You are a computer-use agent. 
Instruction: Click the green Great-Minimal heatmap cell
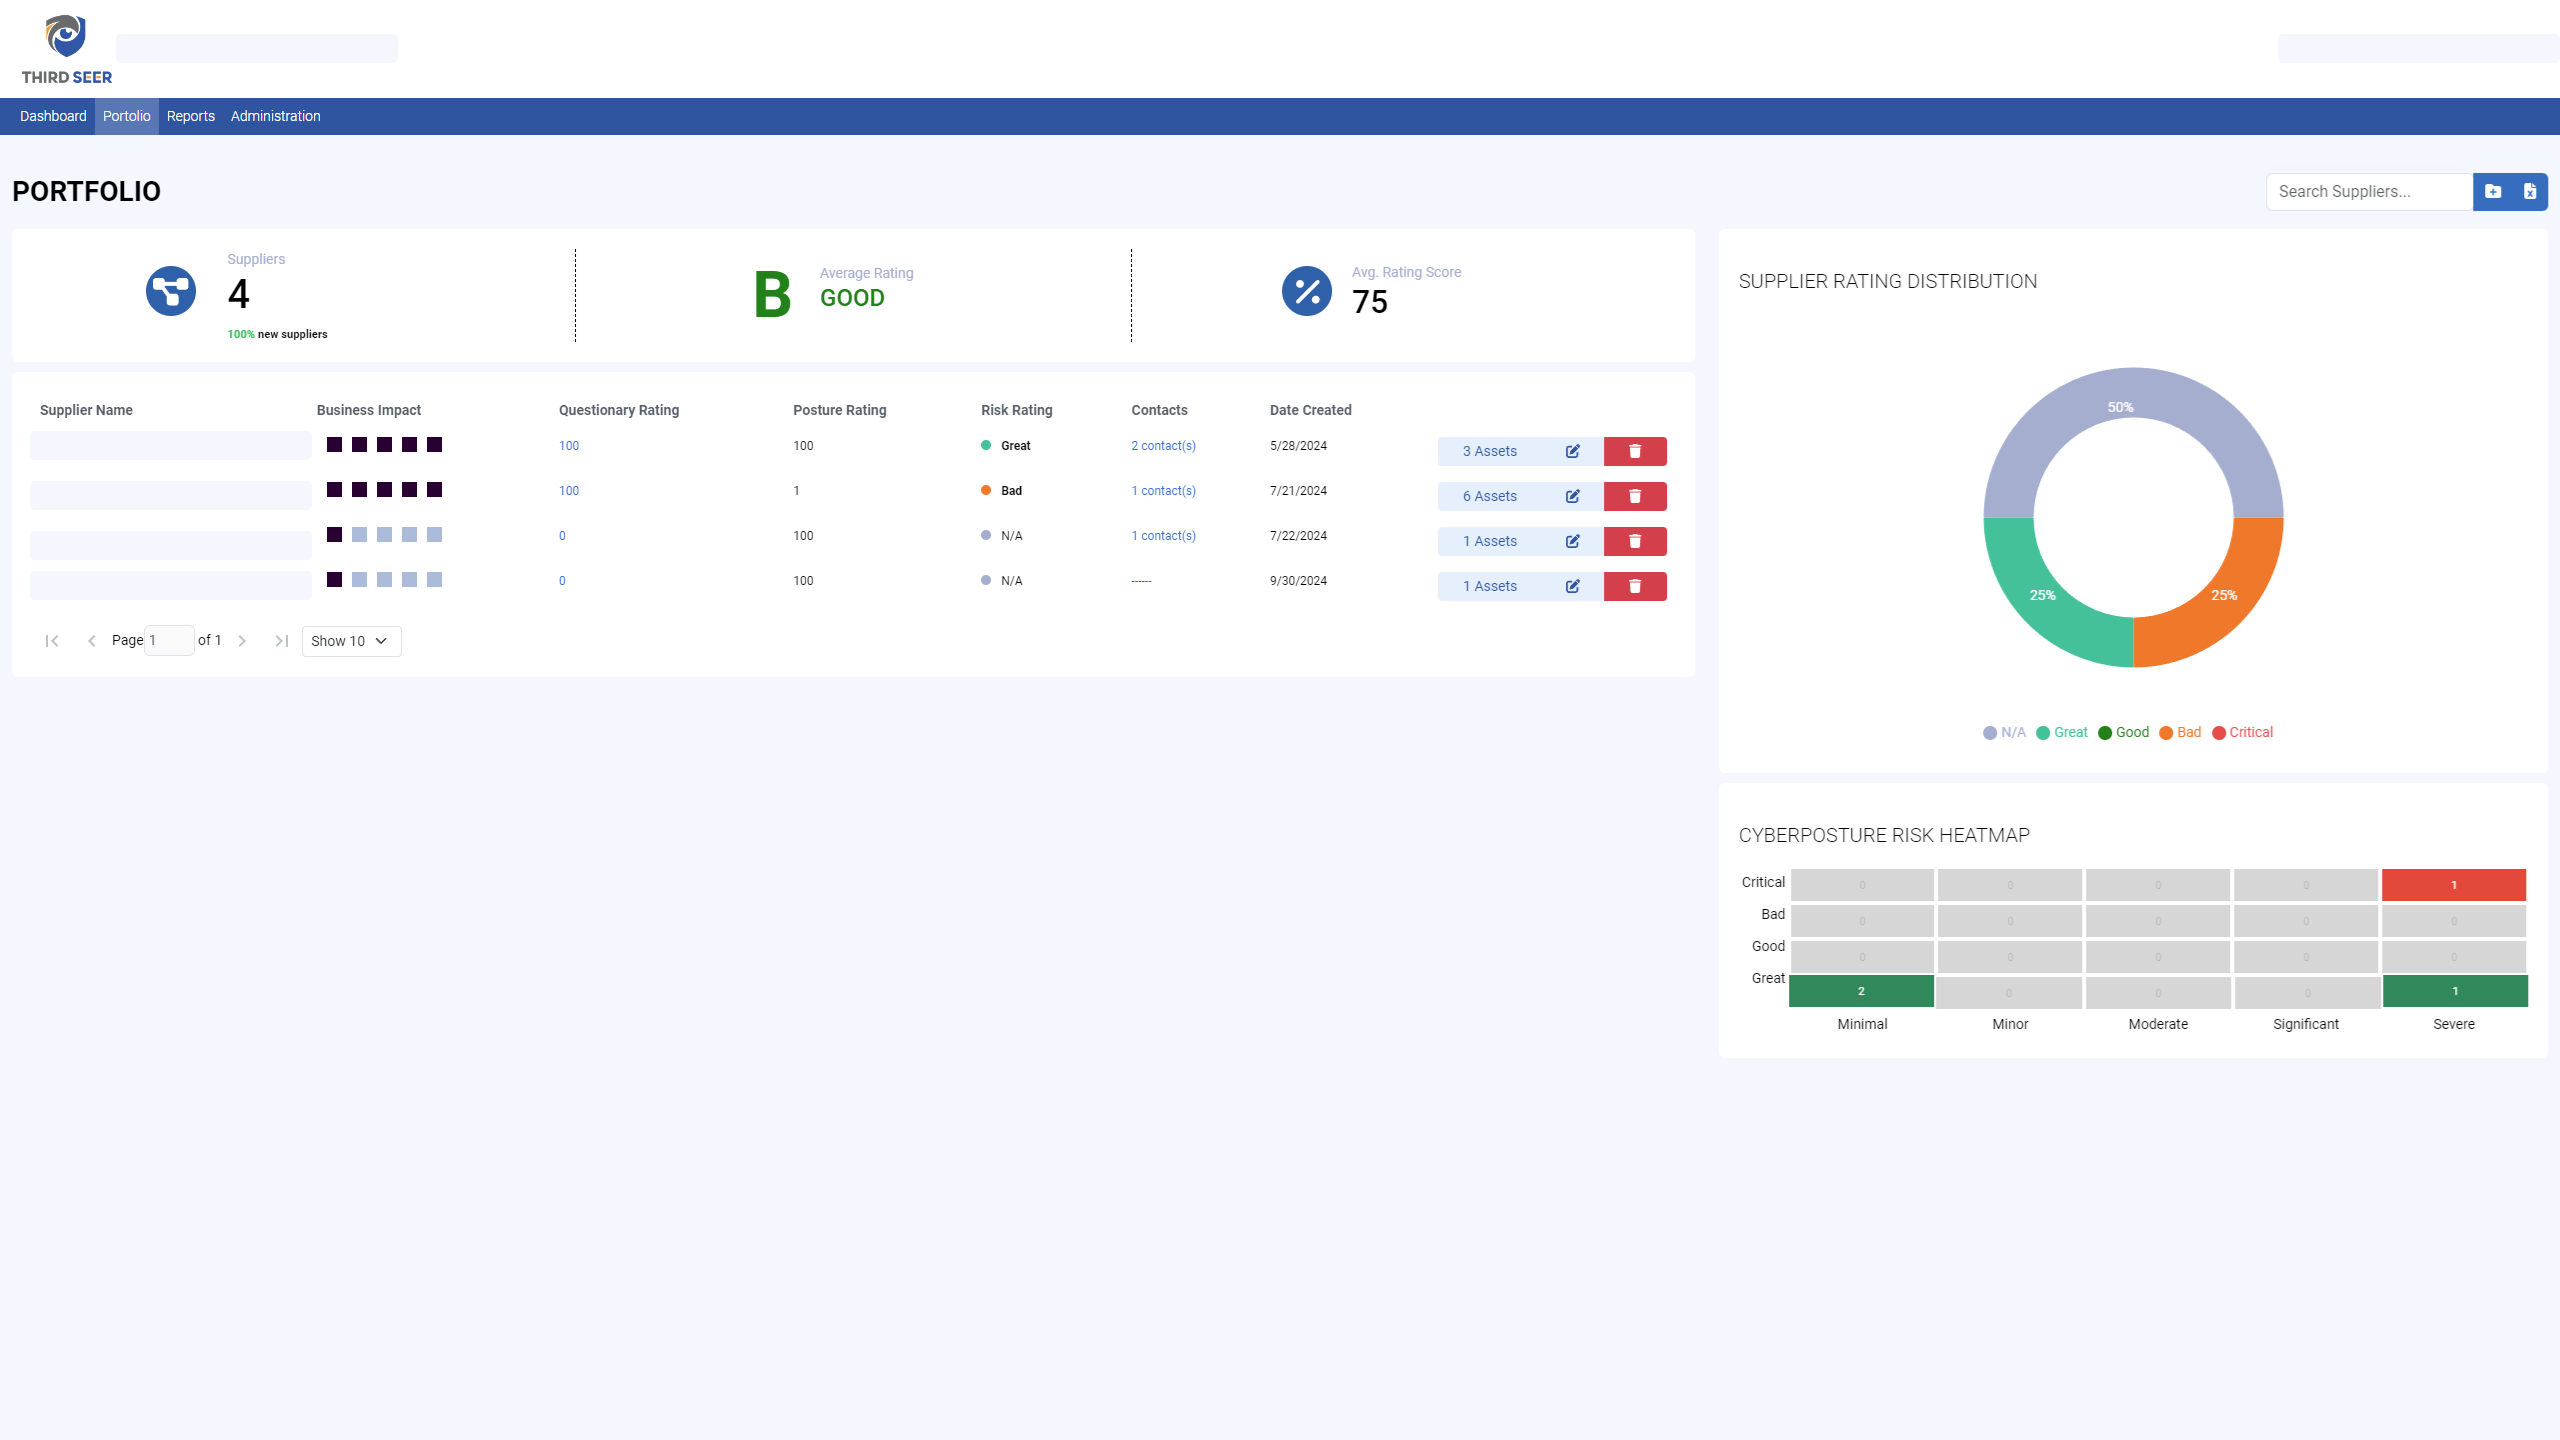1861,991
